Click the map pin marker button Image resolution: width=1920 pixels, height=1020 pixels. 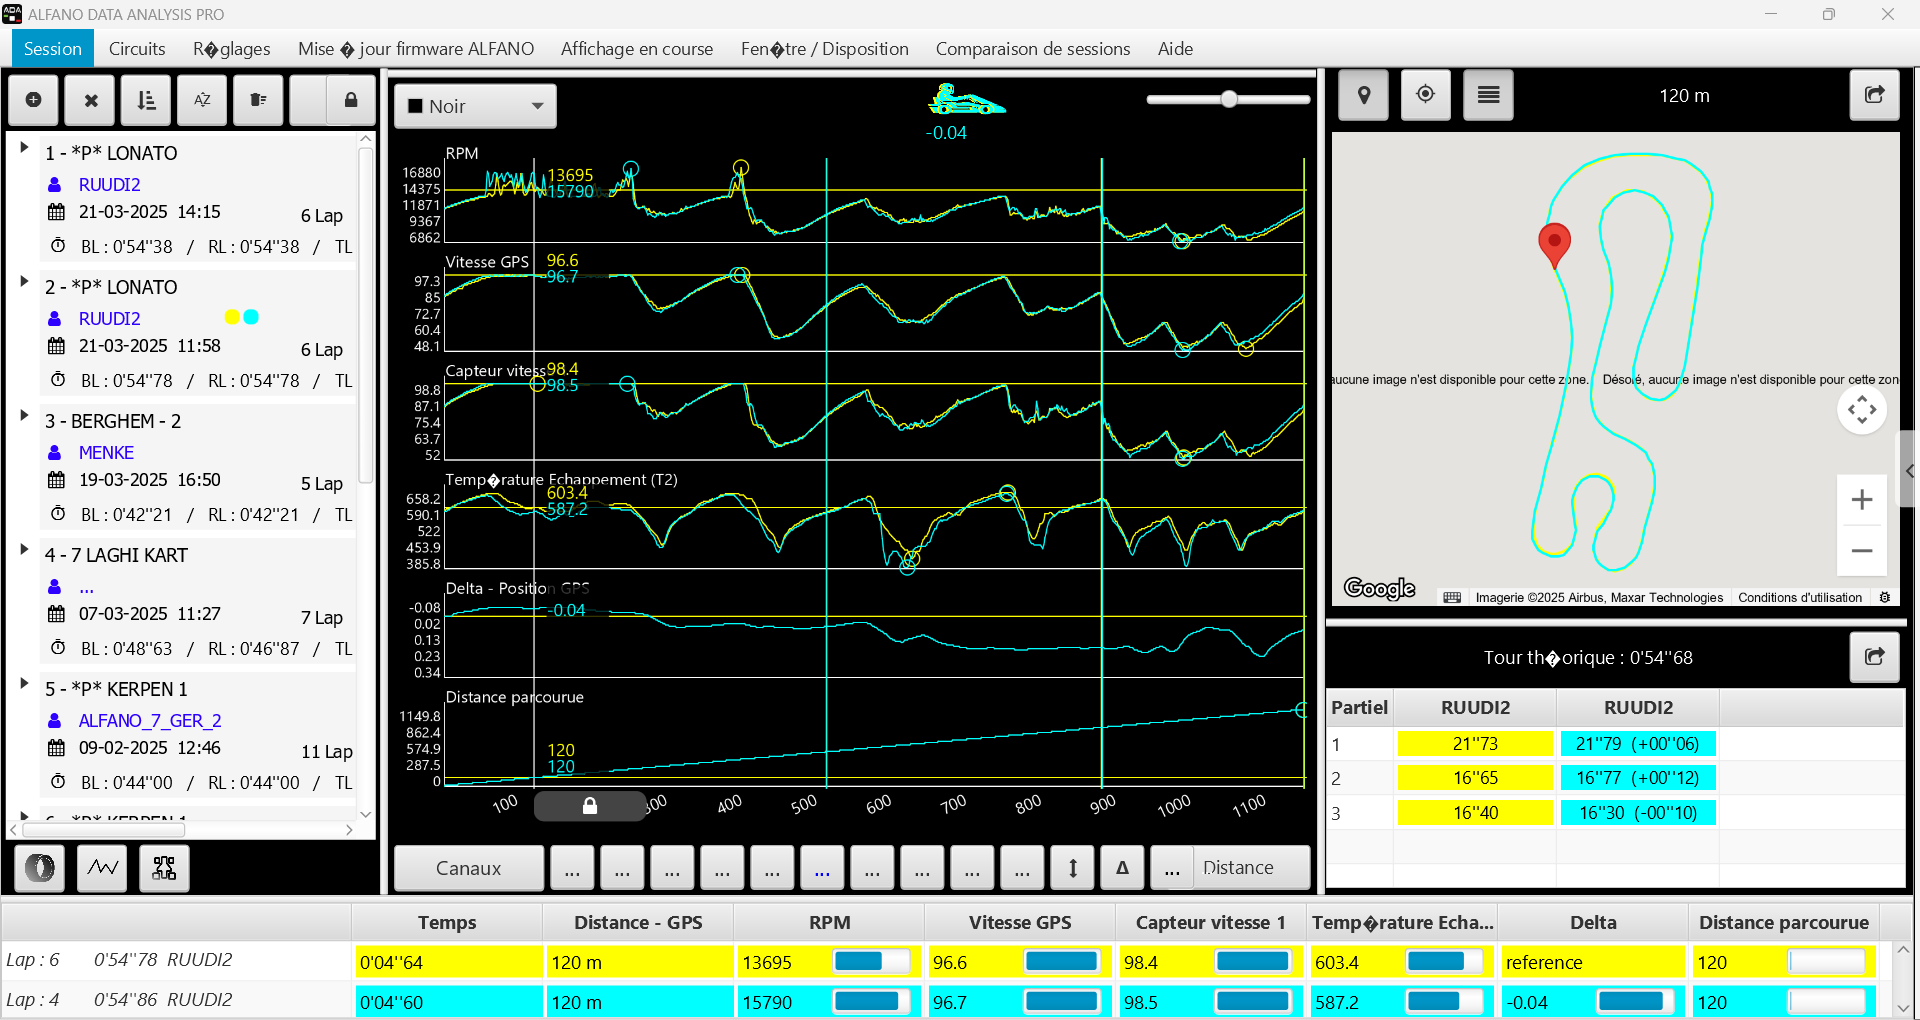pyautogui.click(x=1363, y=96)
